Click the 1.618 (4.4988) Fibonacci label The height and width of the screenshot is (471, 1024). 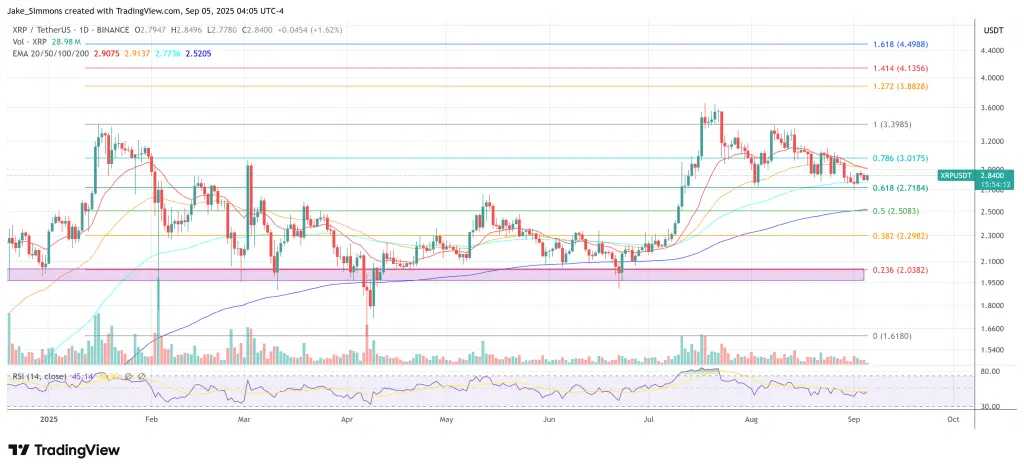[x=901, y=44]
